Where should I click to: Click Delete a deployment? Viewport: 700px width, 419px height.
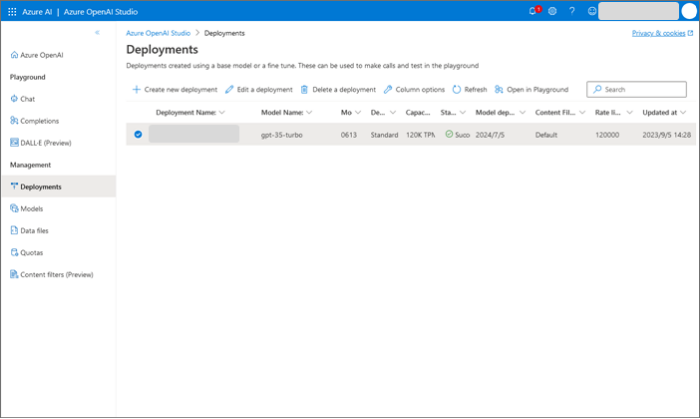pyautogui.click(x=338, y=90)
